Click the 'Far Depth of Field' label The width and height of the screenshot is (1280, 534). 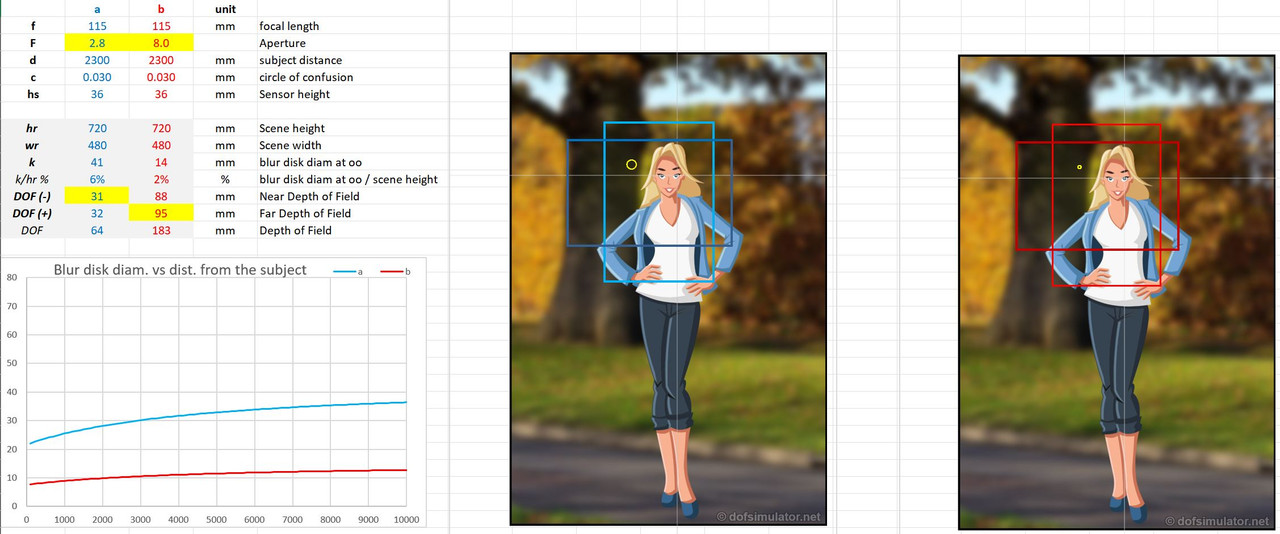(305, 214)
